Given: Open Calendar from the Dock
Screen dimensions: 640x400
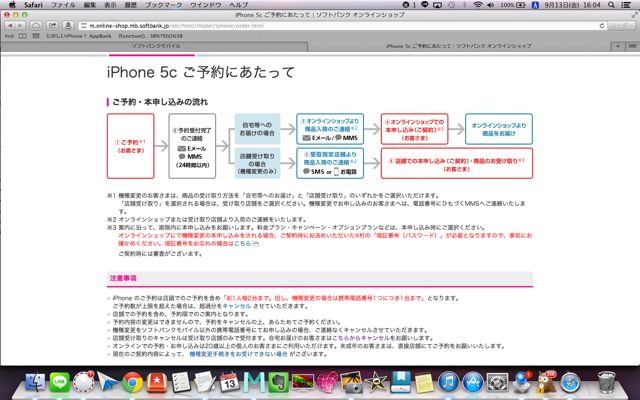Looking at the screenshot, I should click(229, 382).
